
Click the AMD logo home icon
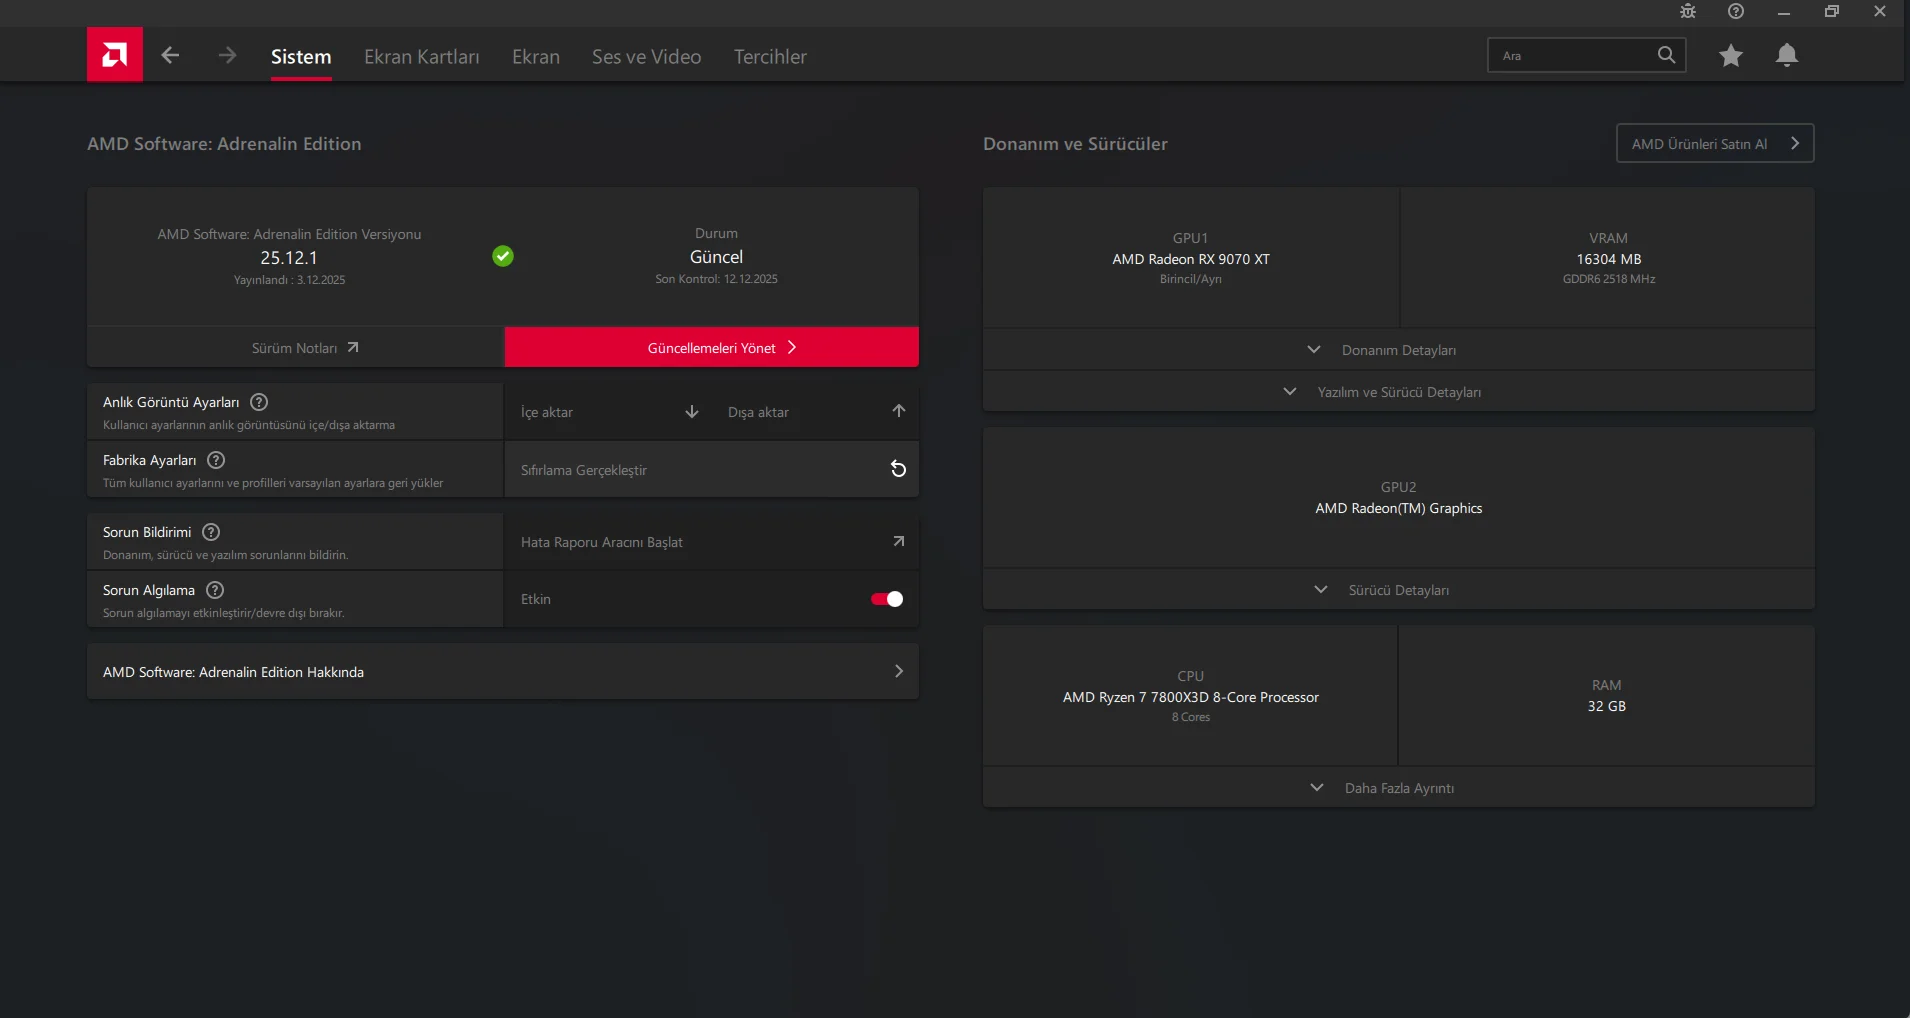click(115, 54)
